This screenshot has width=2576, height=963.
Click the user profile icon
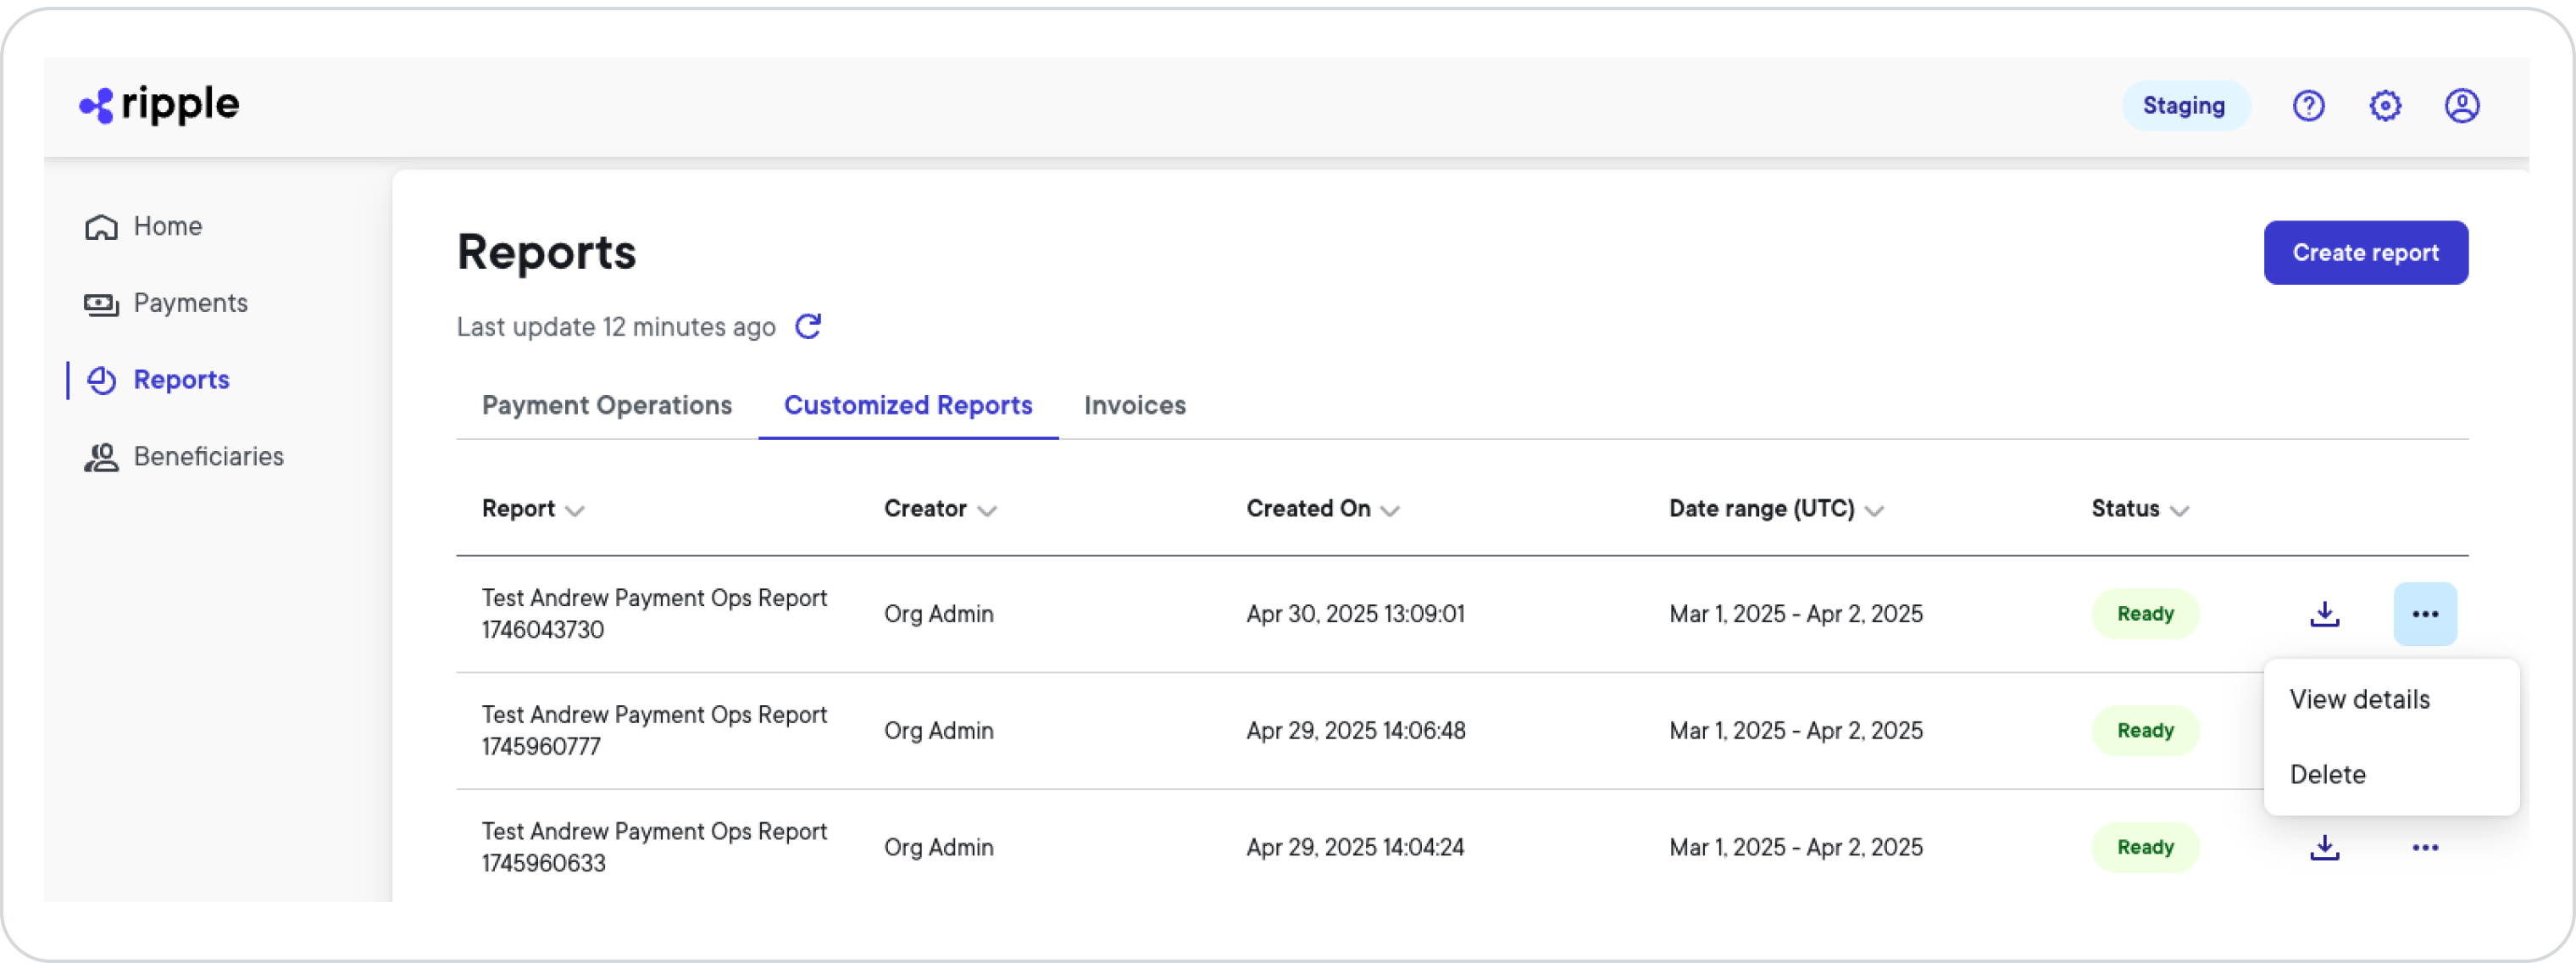point(2463,105)
